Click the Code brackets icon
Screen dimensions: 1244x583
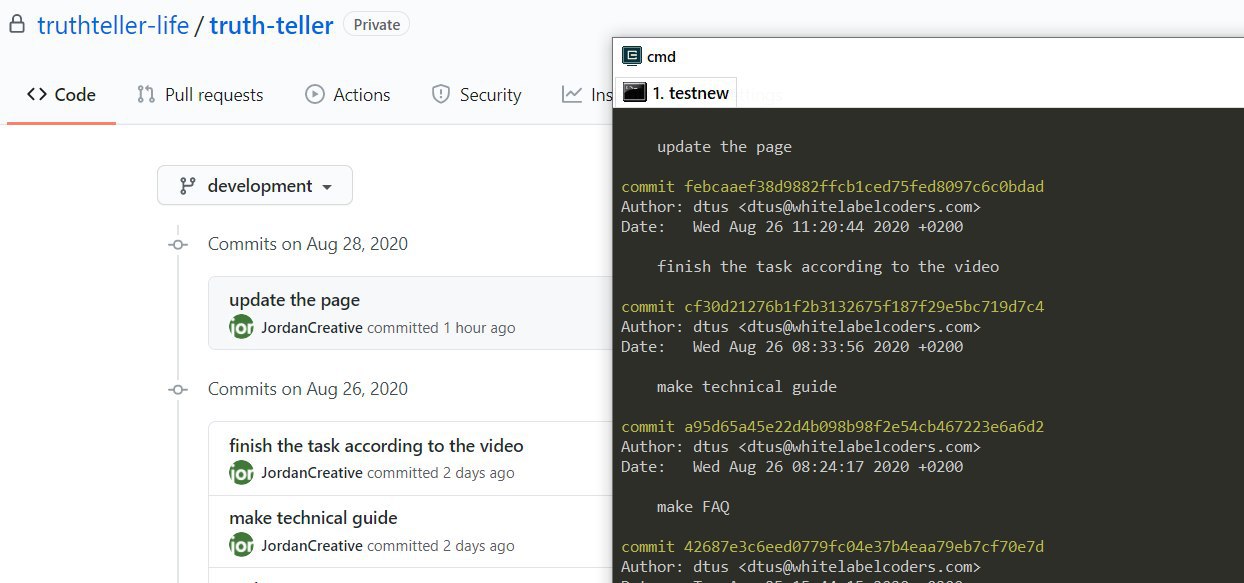pos(37,95)
